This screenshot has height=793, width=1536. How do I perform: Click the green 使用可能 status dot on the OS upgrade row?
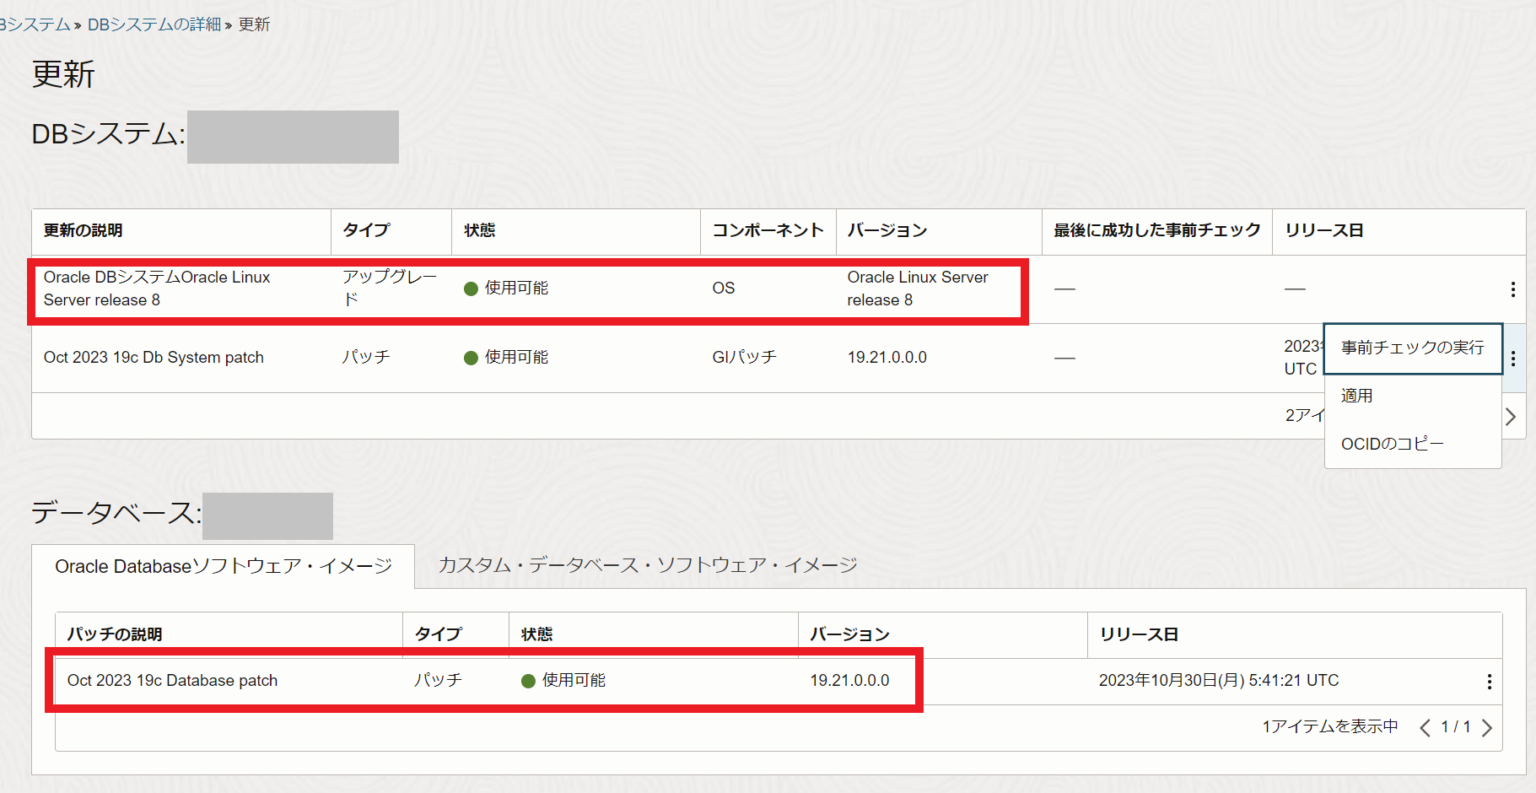tap(470, 287)
